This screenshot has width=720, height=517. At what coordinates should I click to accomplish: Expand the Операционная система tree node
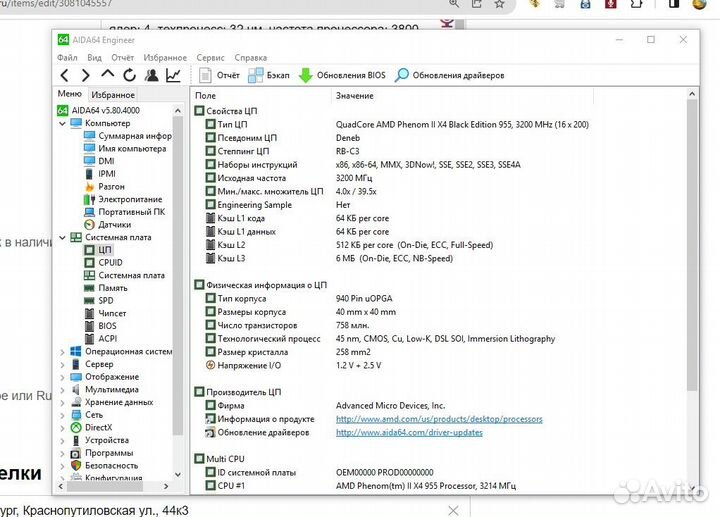coord(62,352)
